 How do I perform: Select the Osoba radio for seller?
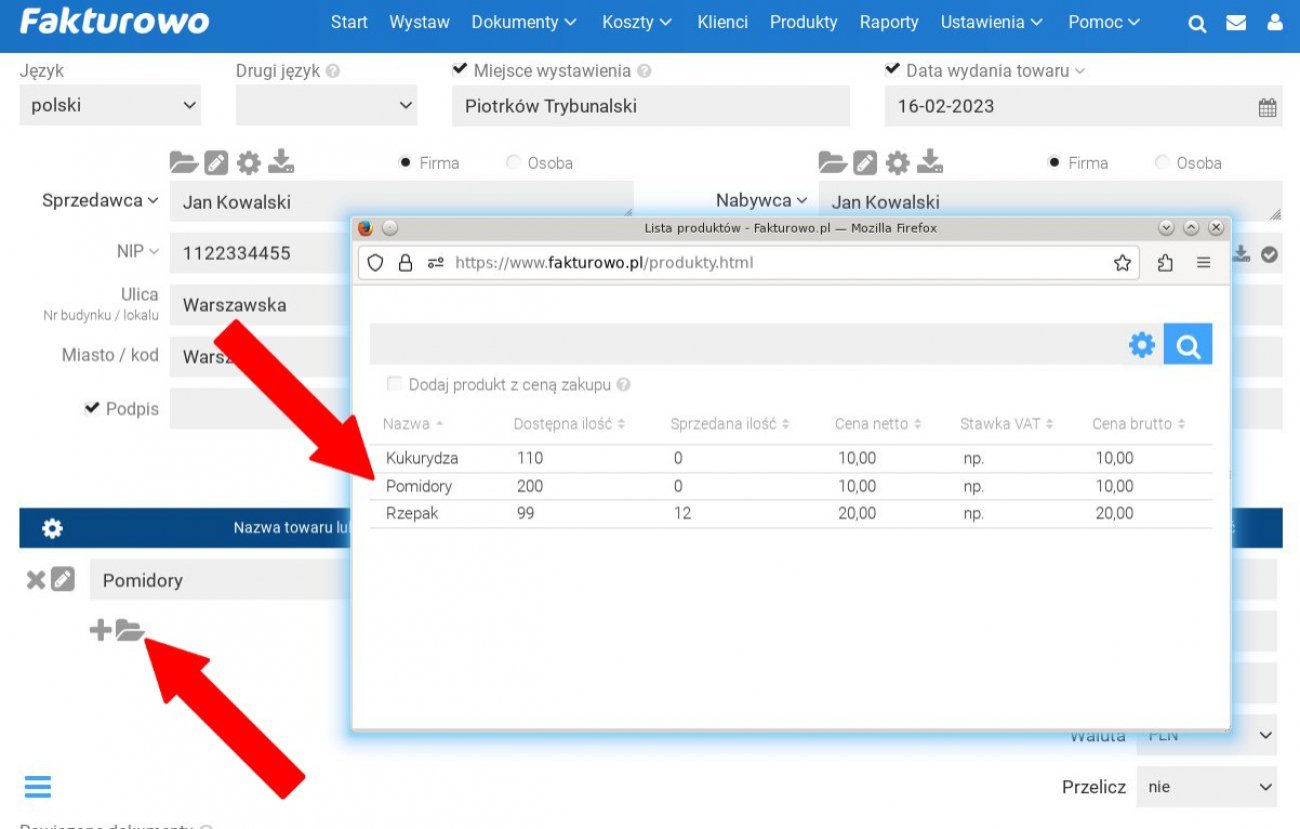pyautogui.click(x=514, y=163)
